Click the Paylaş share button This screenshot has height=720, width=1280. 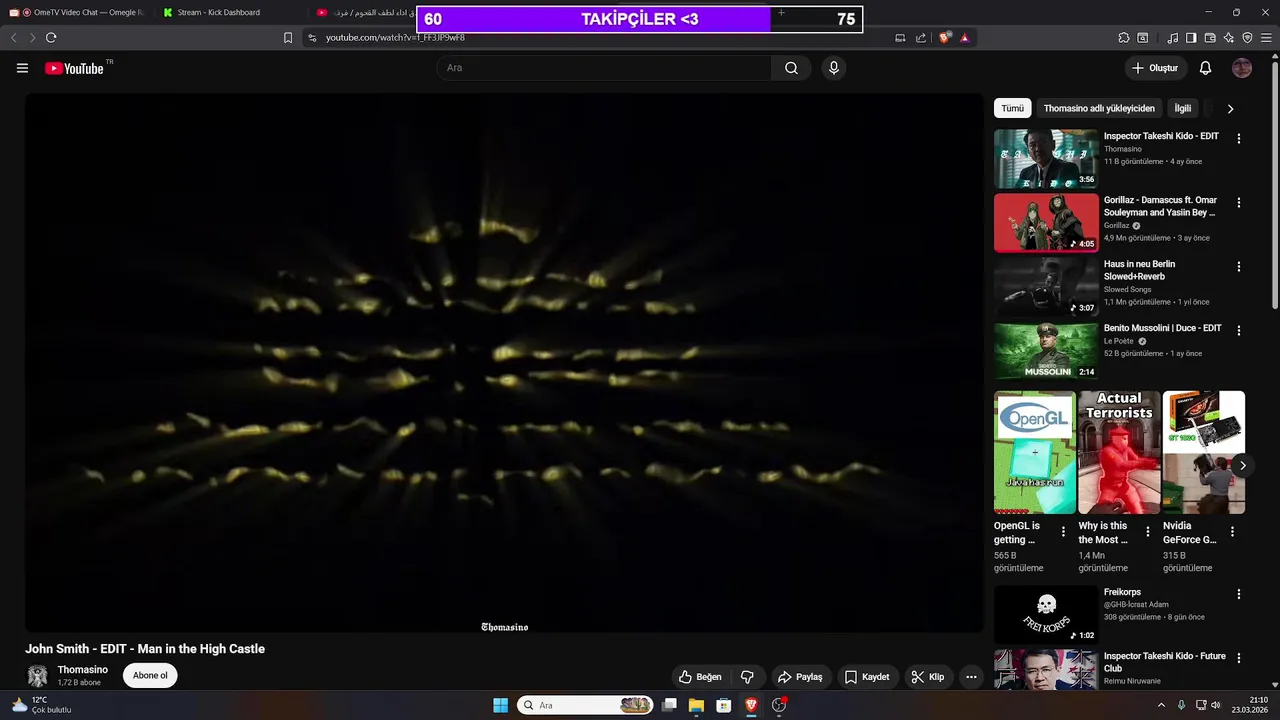(x=800, y=677)
